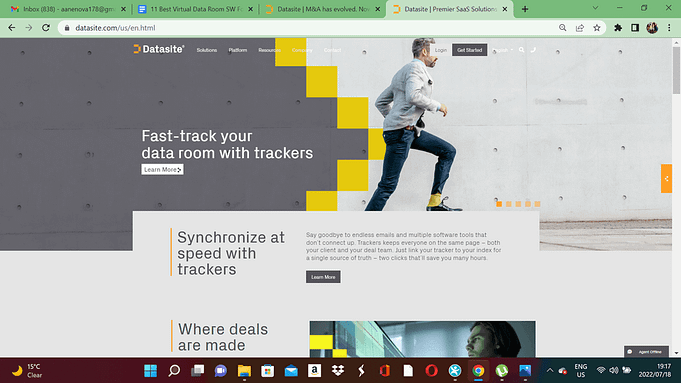Open the Chrome extensions puzzle icon
The height and width of the screenshot is (383, 681).
click(618, 28)
